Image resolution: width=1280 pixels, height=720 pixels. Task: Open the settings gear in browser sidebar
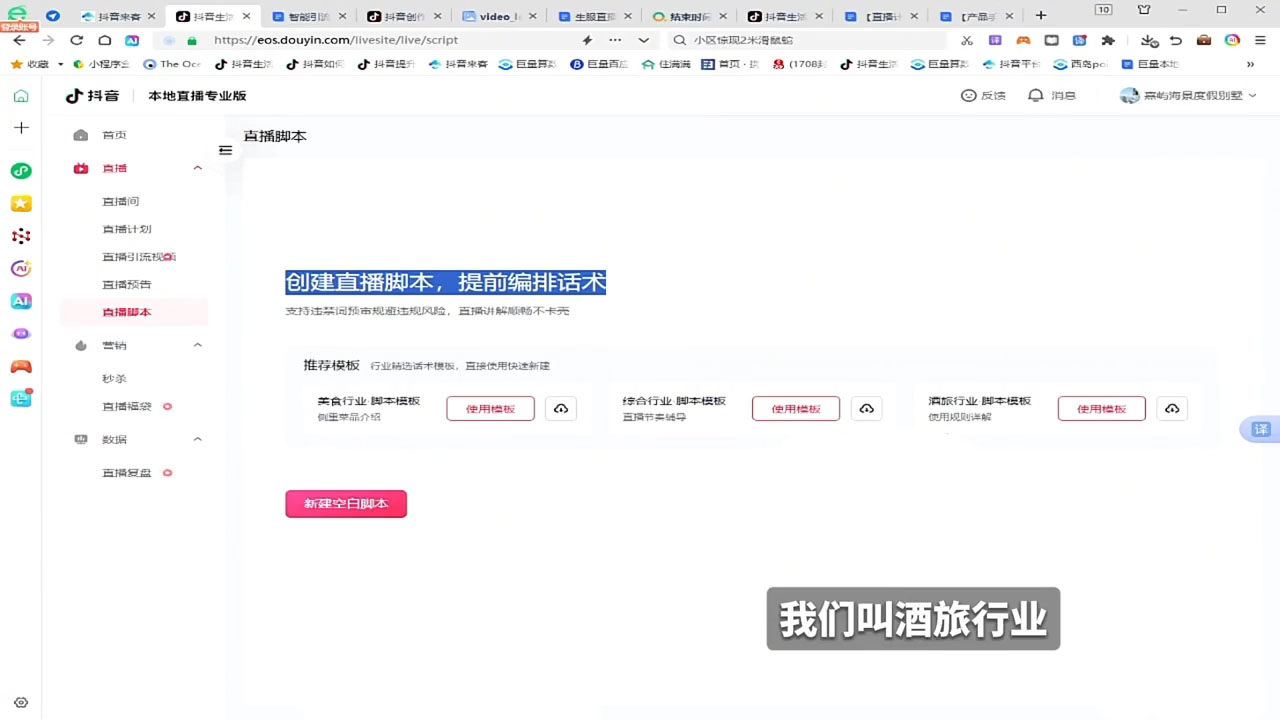21,703
